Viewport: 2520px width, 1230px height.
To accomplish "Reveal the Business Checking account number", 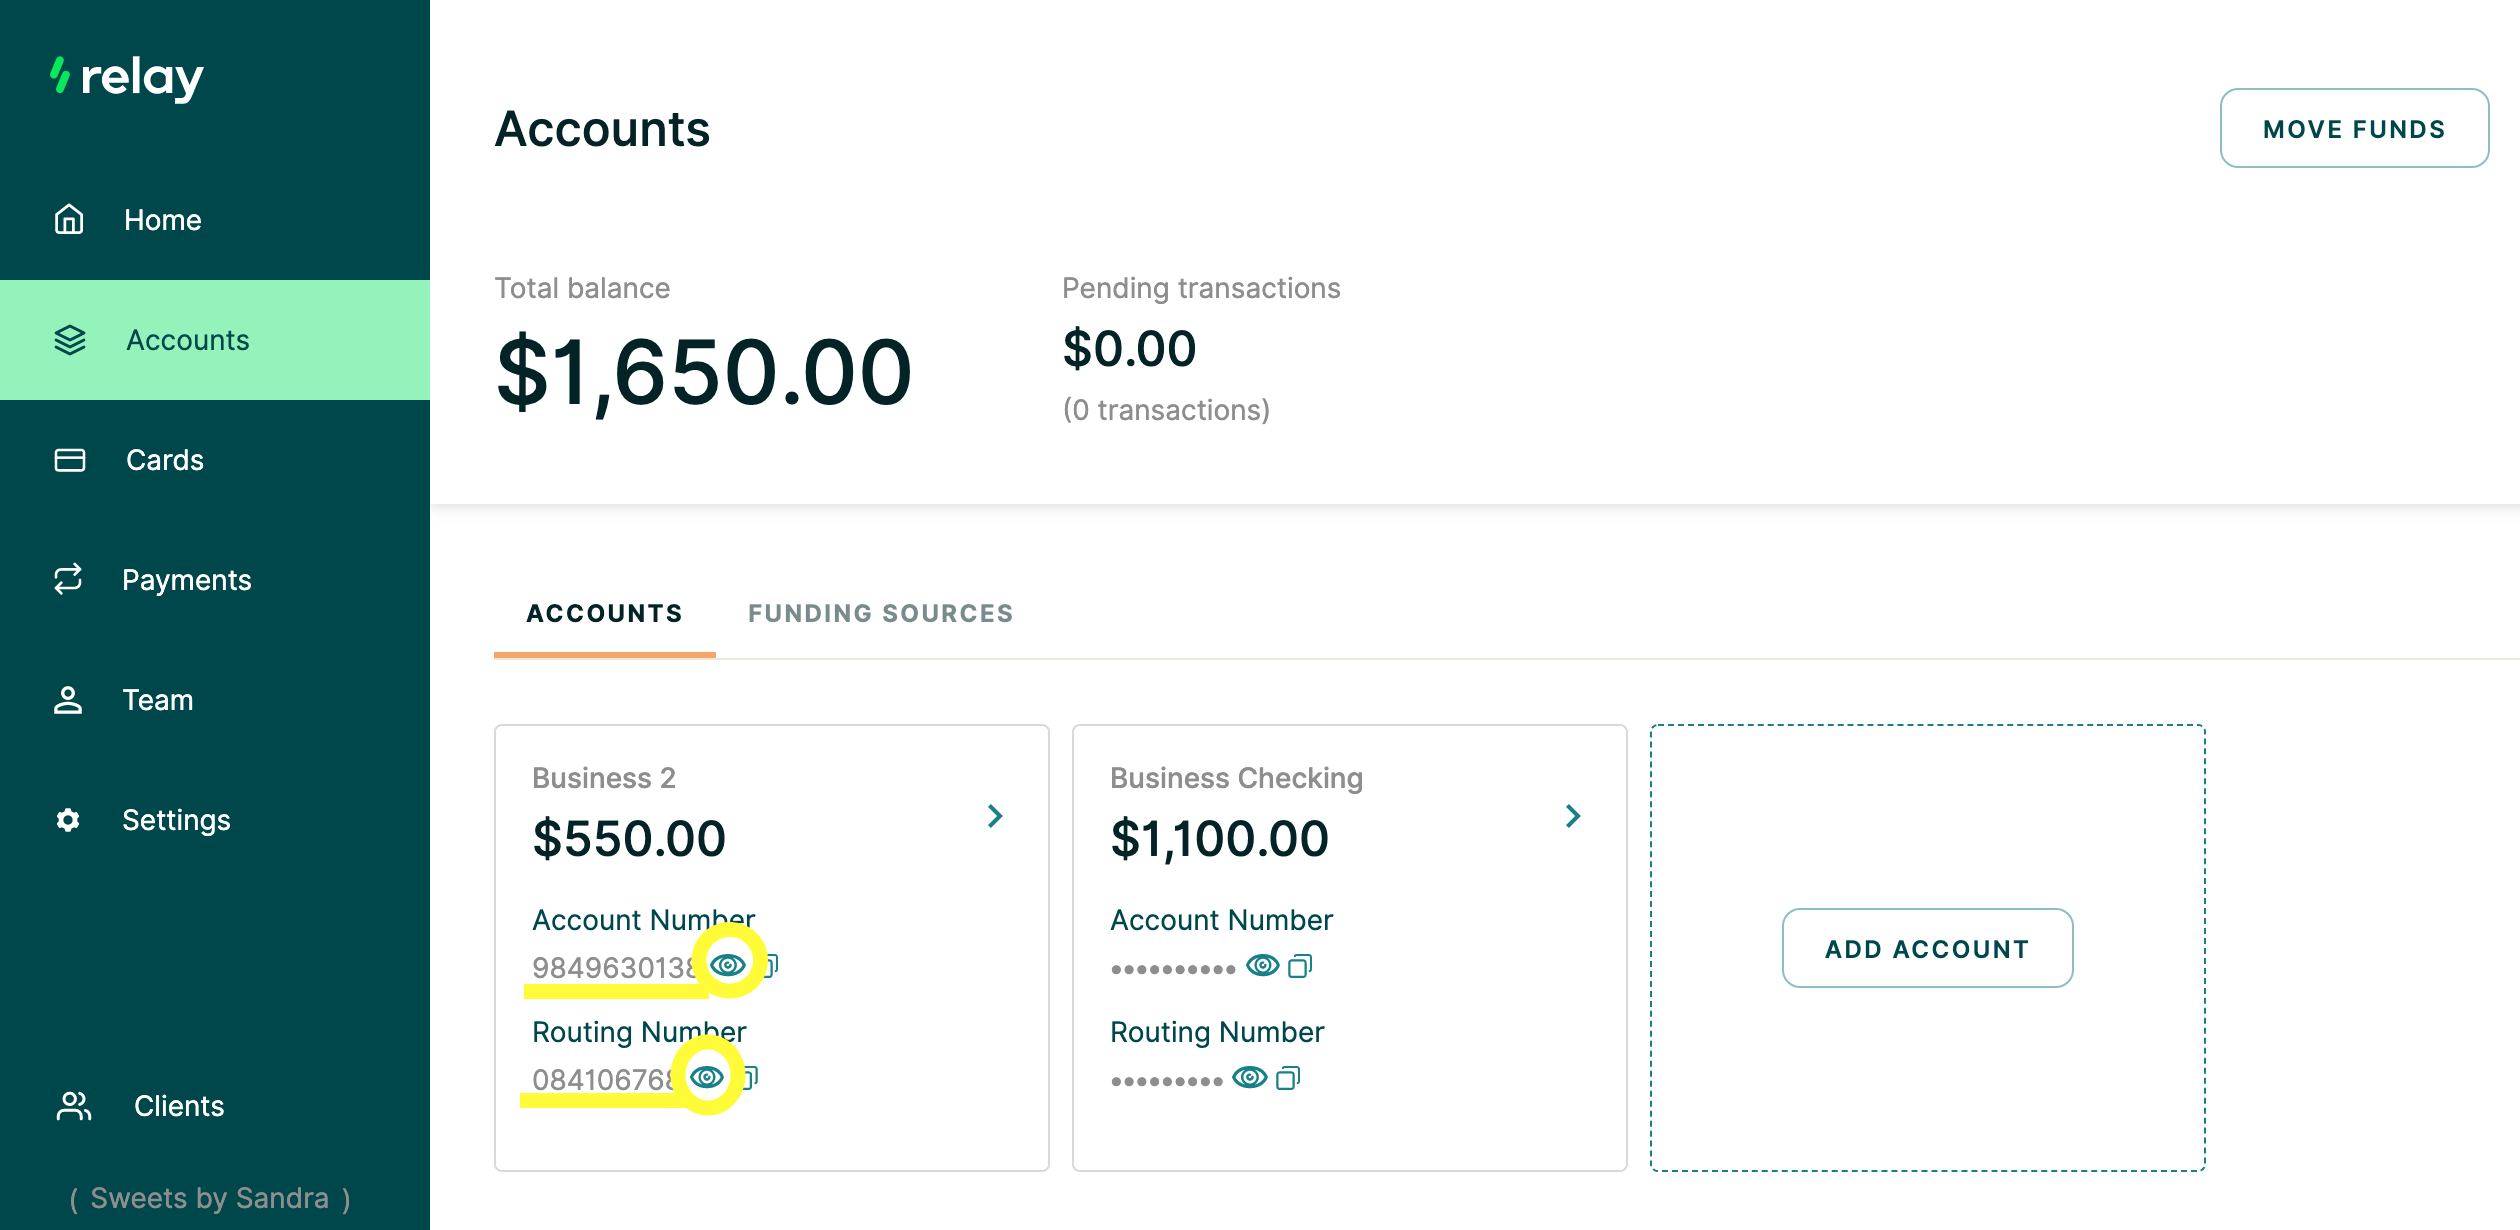I will pyautogui.click(x=1263, y=965).
